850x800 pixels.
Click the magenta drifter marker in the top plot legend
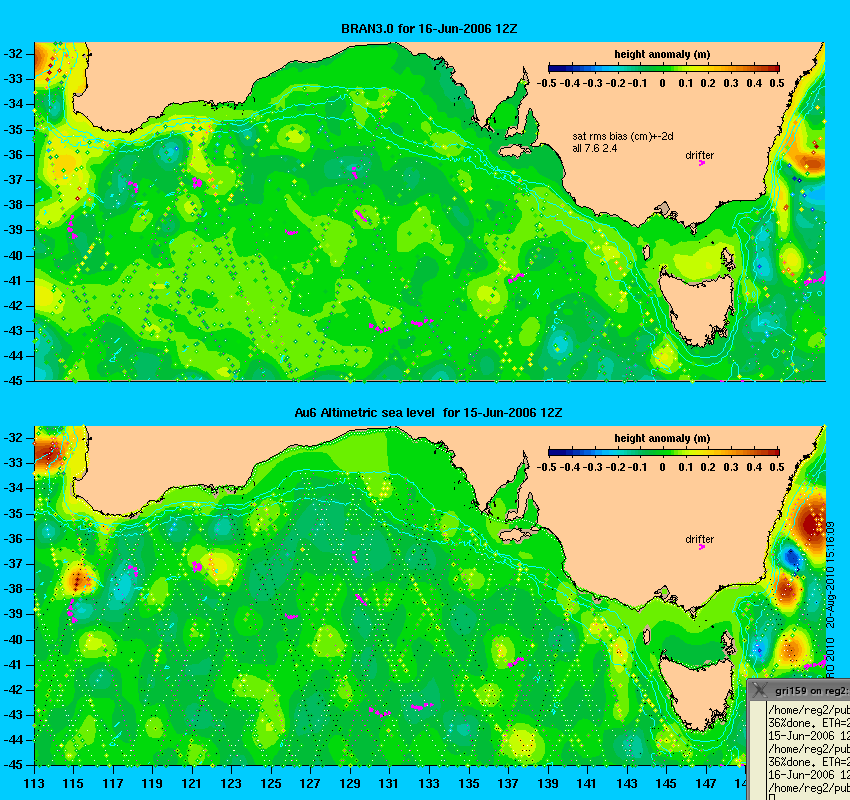[x=702, y=163]
